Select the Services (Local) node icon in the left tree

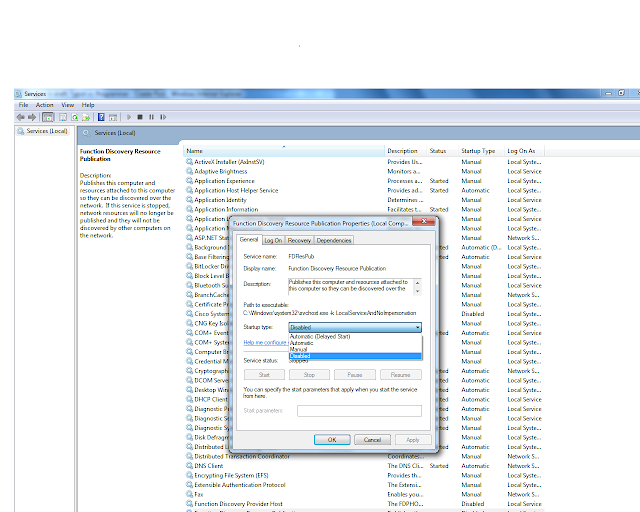pyautogui.click(x=20, y=131)
